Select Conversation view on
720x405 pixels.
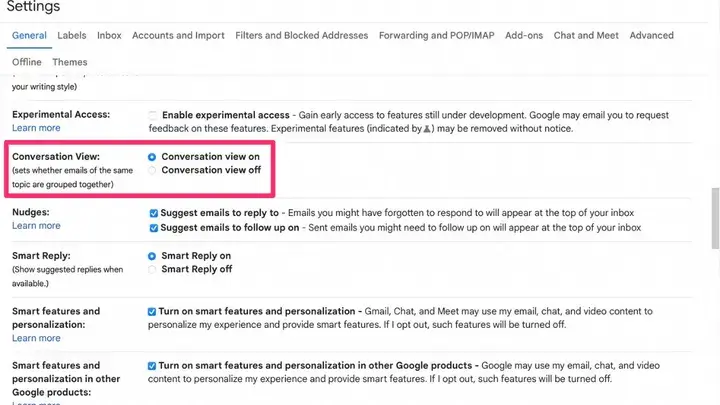152,157
